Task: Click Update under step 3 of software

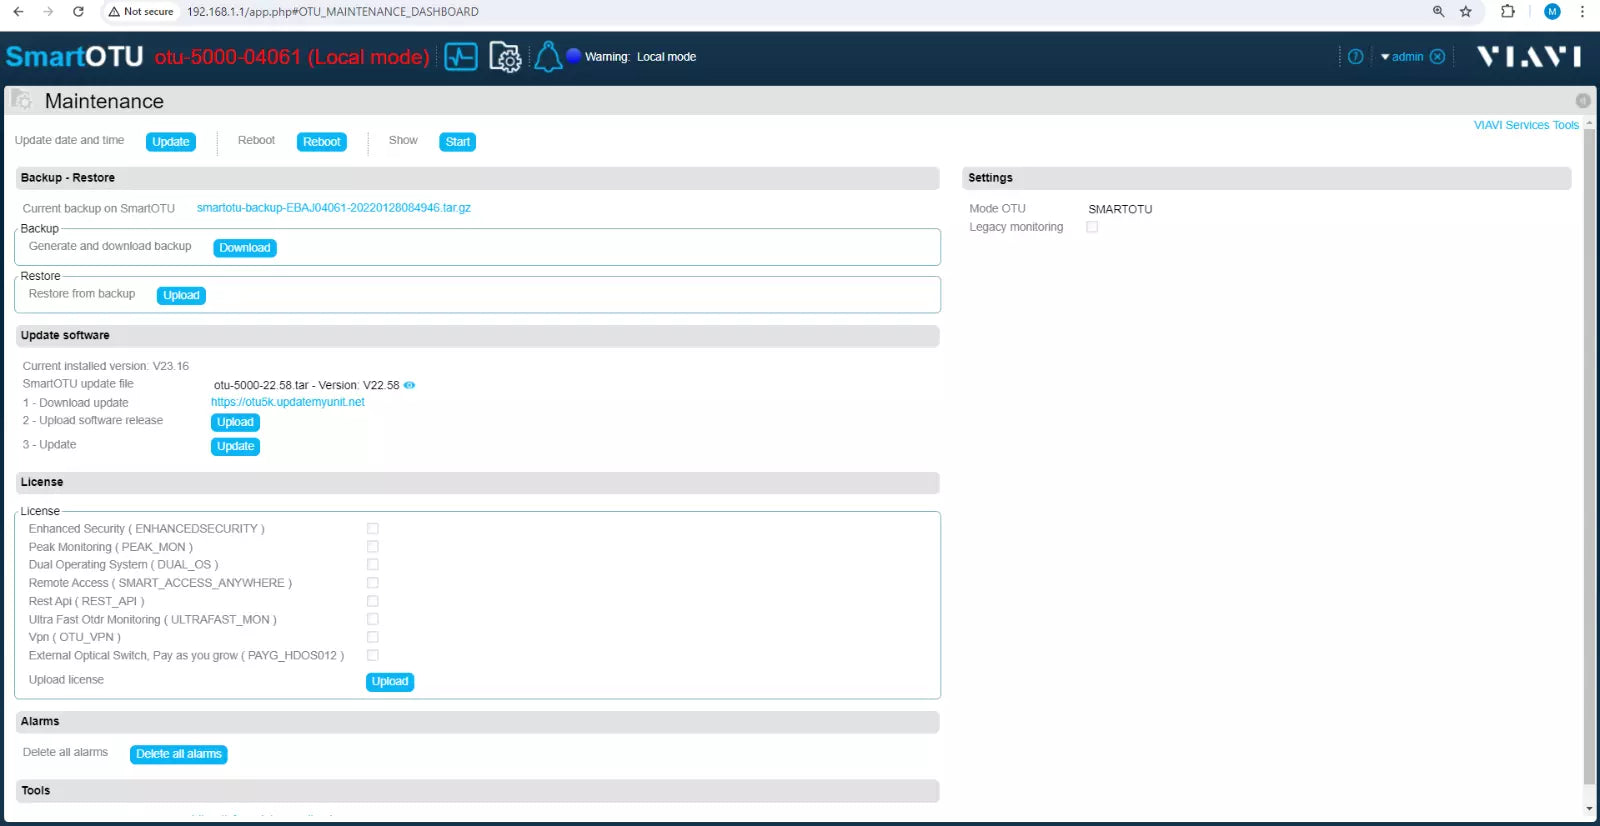Action: (235, 446)
